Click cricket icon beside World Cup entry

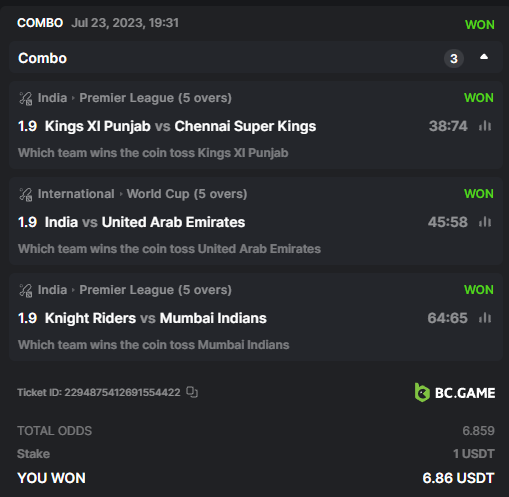click(x=26, y=194)
